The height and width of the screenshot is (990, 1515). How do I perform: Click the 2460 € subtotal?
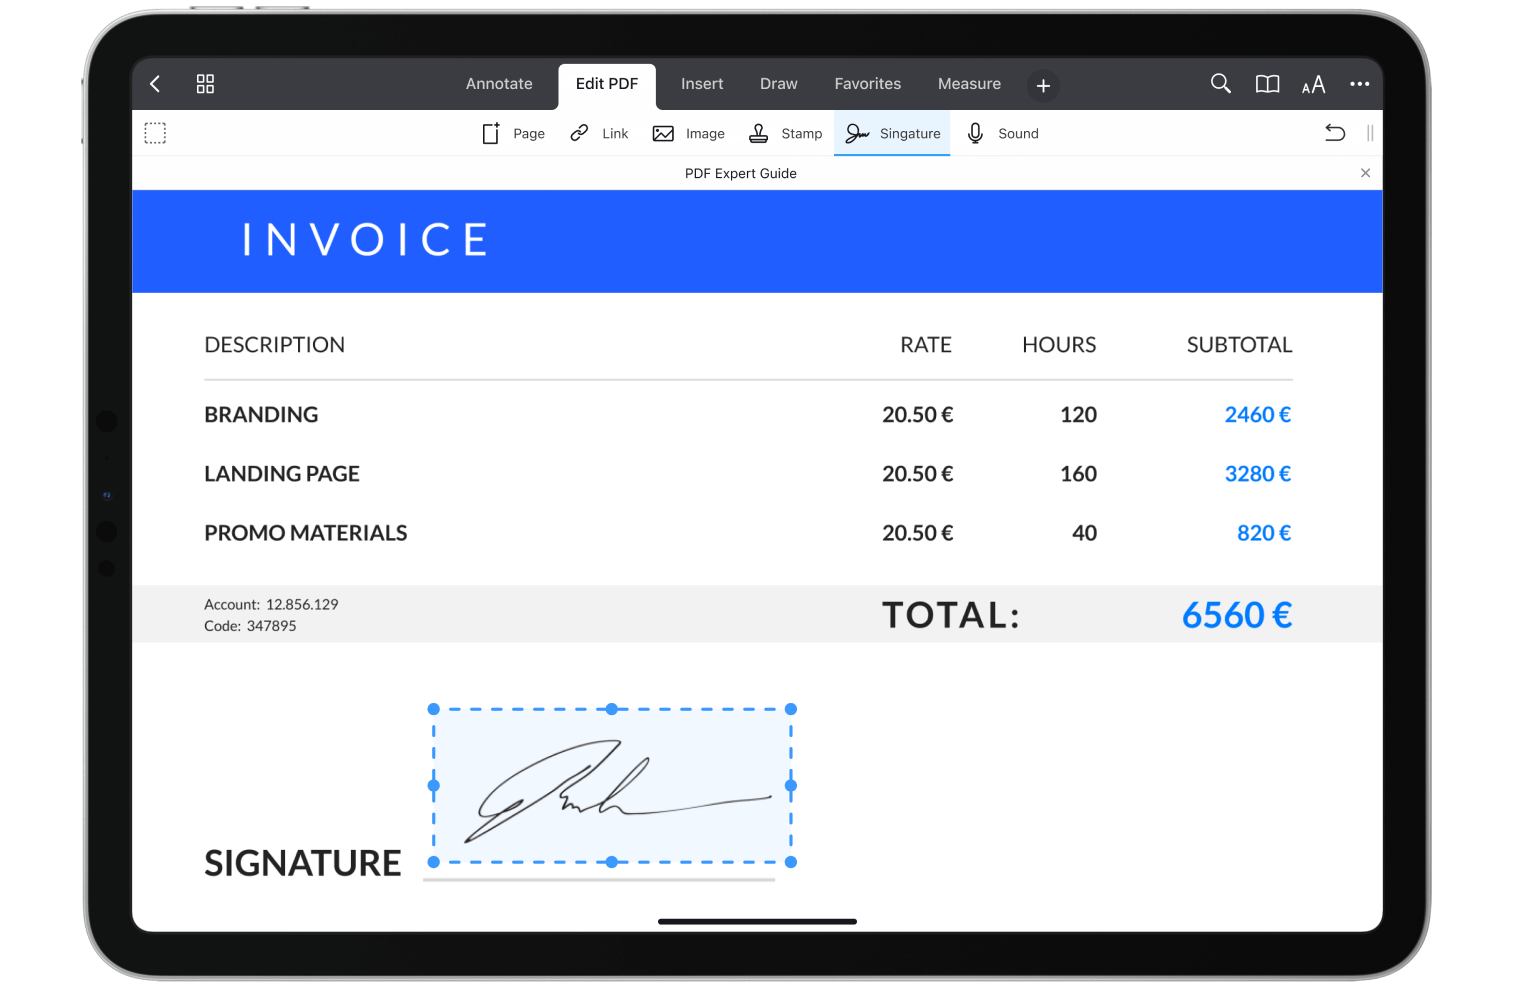tap(1258, 415)
